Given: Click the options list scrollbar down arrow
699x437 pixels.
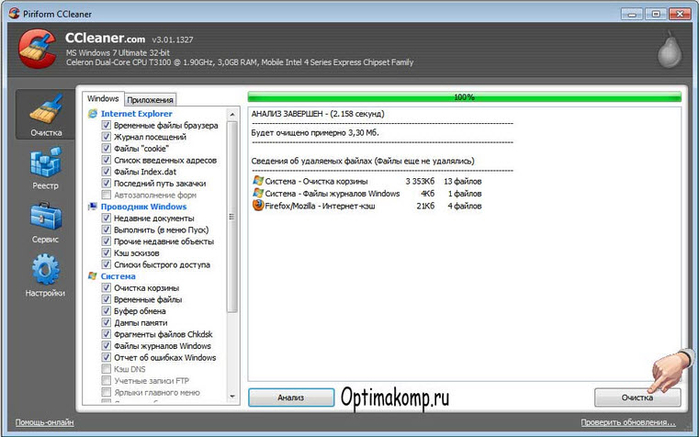Looking at the screenshot, I should click(x=232, y=396).
